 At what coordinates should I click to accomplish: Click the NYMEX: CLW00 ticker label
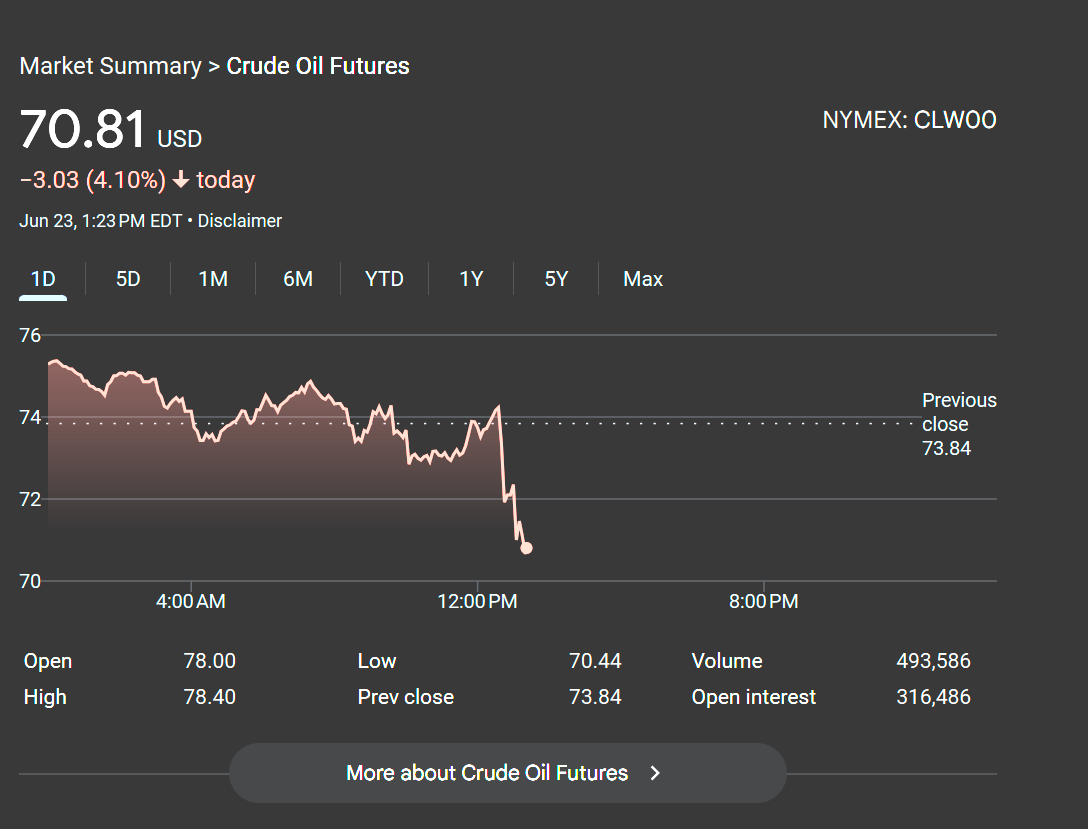coord(909,120)
